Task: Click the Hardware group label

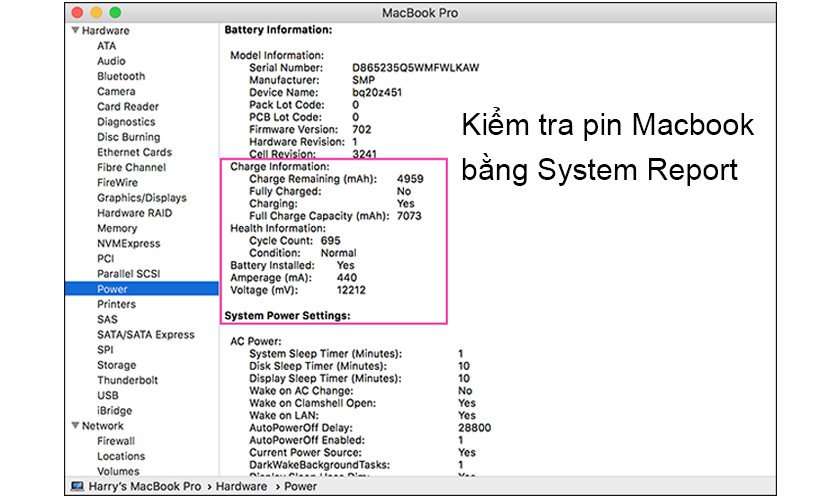Action: (x=106, y=31)
